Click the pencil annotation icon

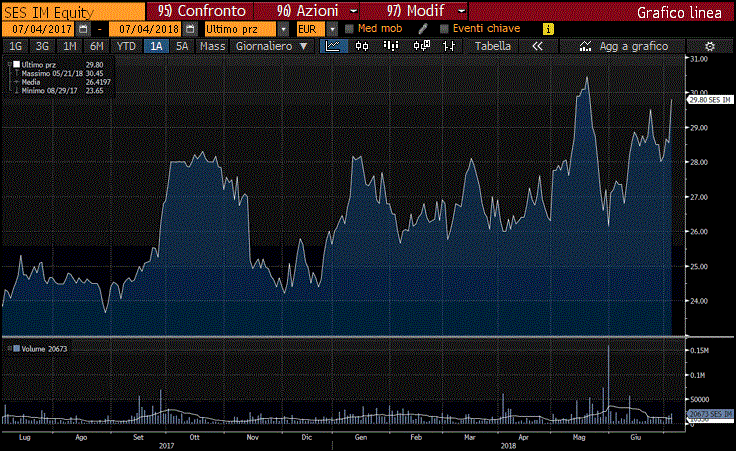tap(423, 29)
